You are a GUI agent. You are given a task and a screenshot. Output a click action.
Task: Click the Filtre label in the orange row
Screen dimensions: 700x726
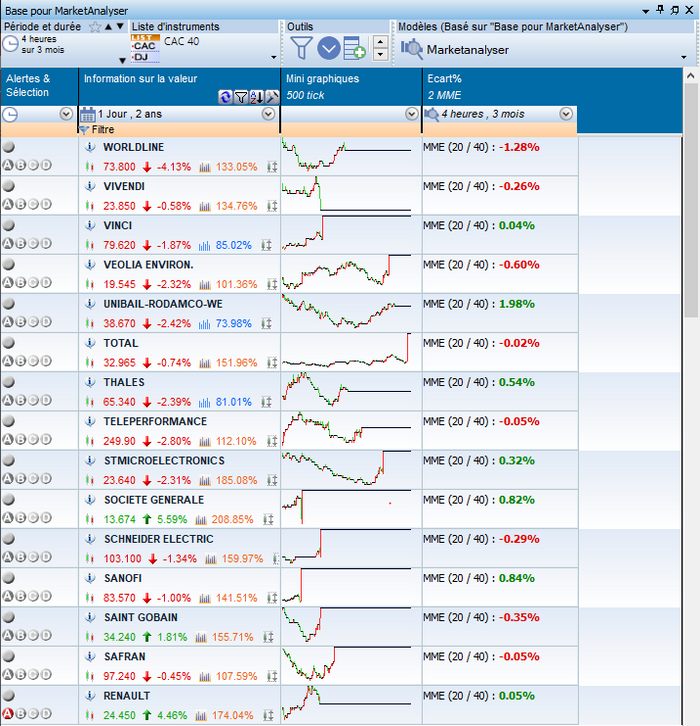click(x=103, y=130)
